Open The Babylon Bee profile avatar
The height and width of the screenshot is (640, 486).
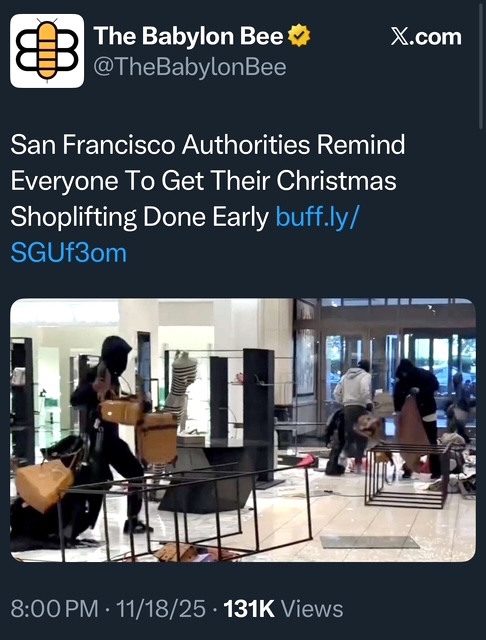(x=47, y=51)
